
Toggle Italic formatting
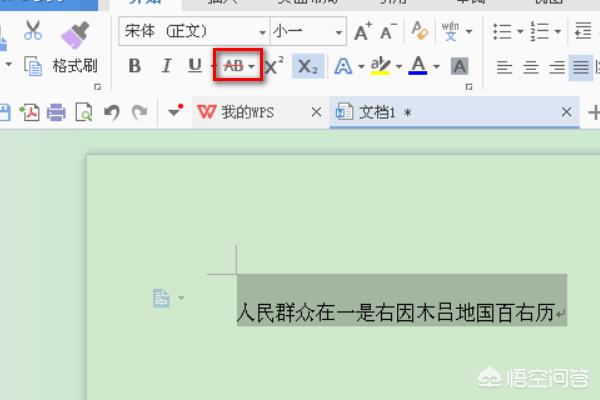tap(166, 66)
